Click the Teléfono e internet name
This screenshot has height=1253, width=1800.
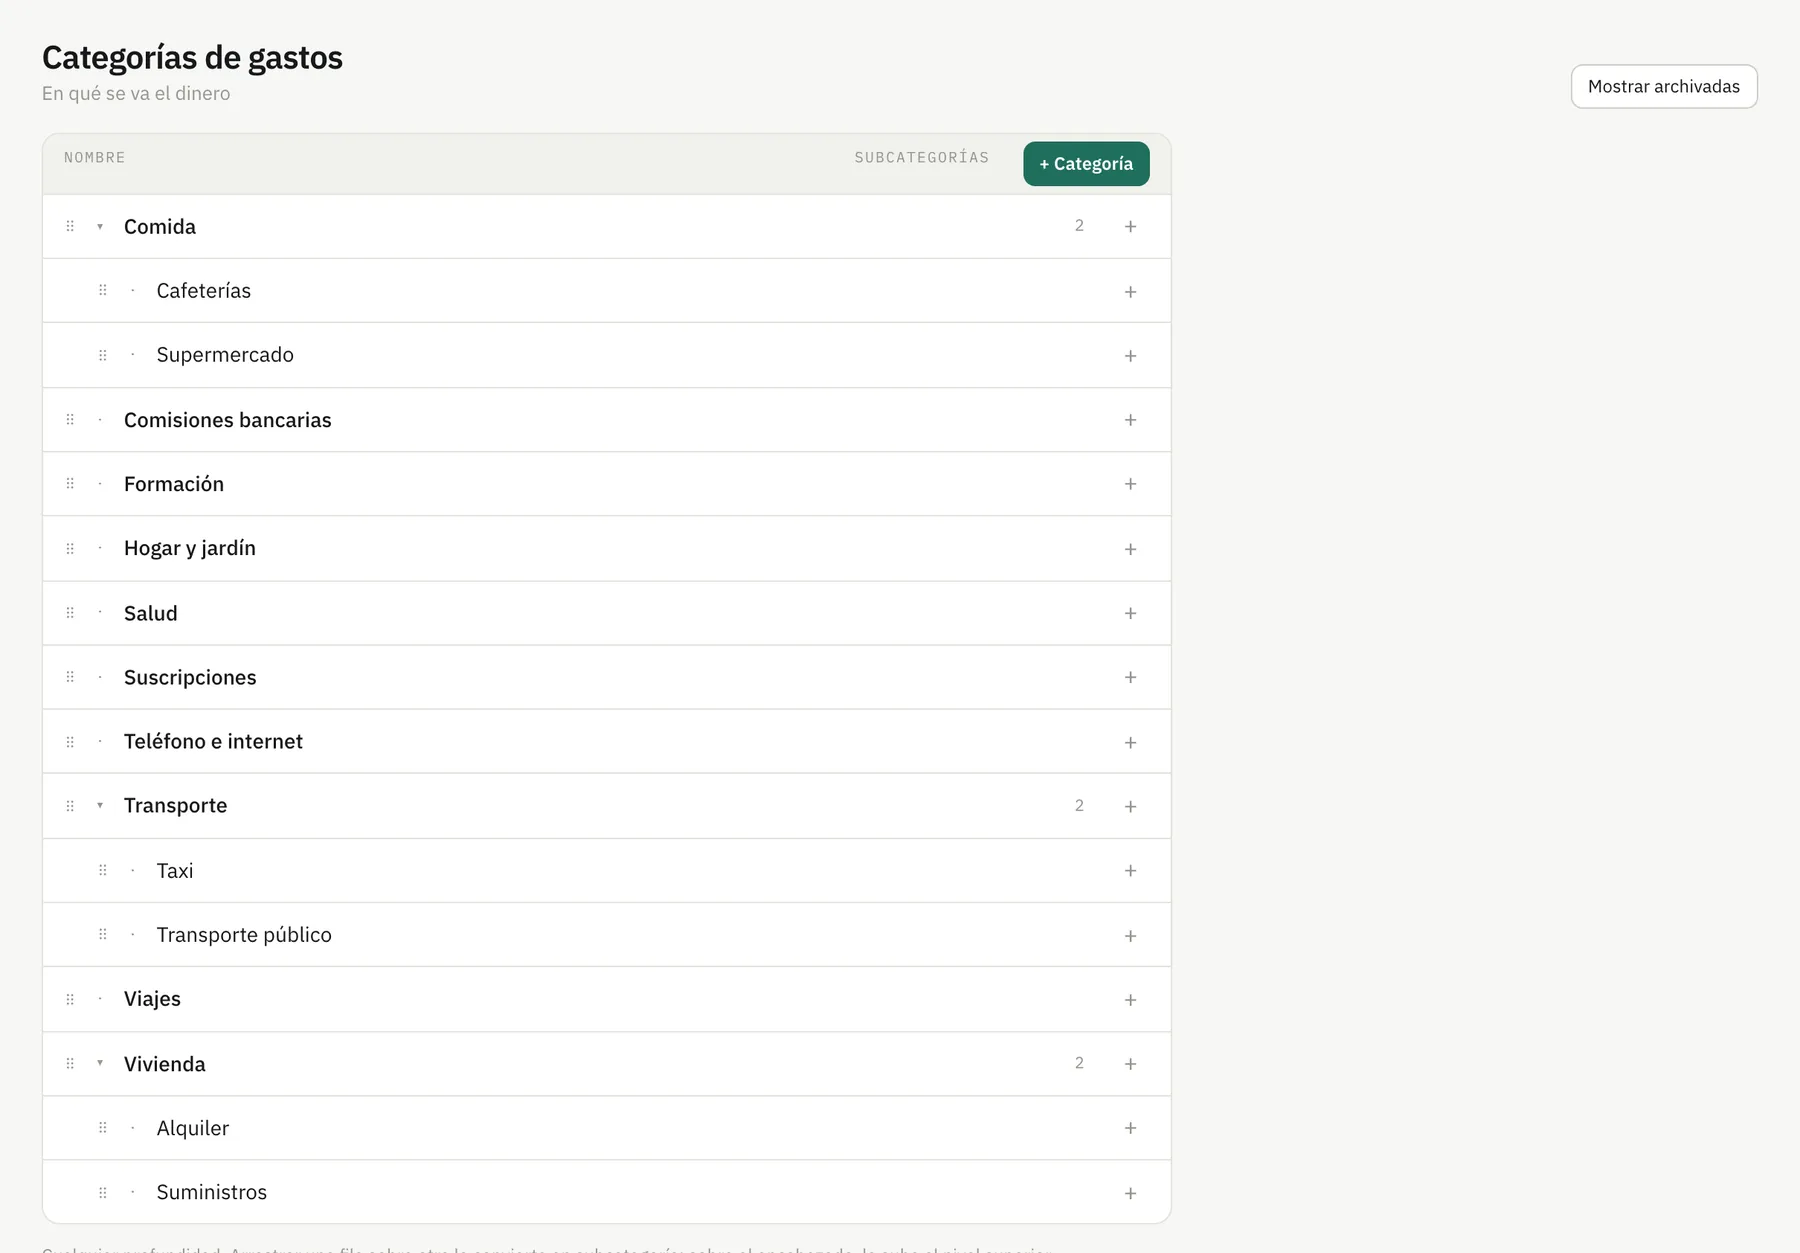tap(213, 741)
